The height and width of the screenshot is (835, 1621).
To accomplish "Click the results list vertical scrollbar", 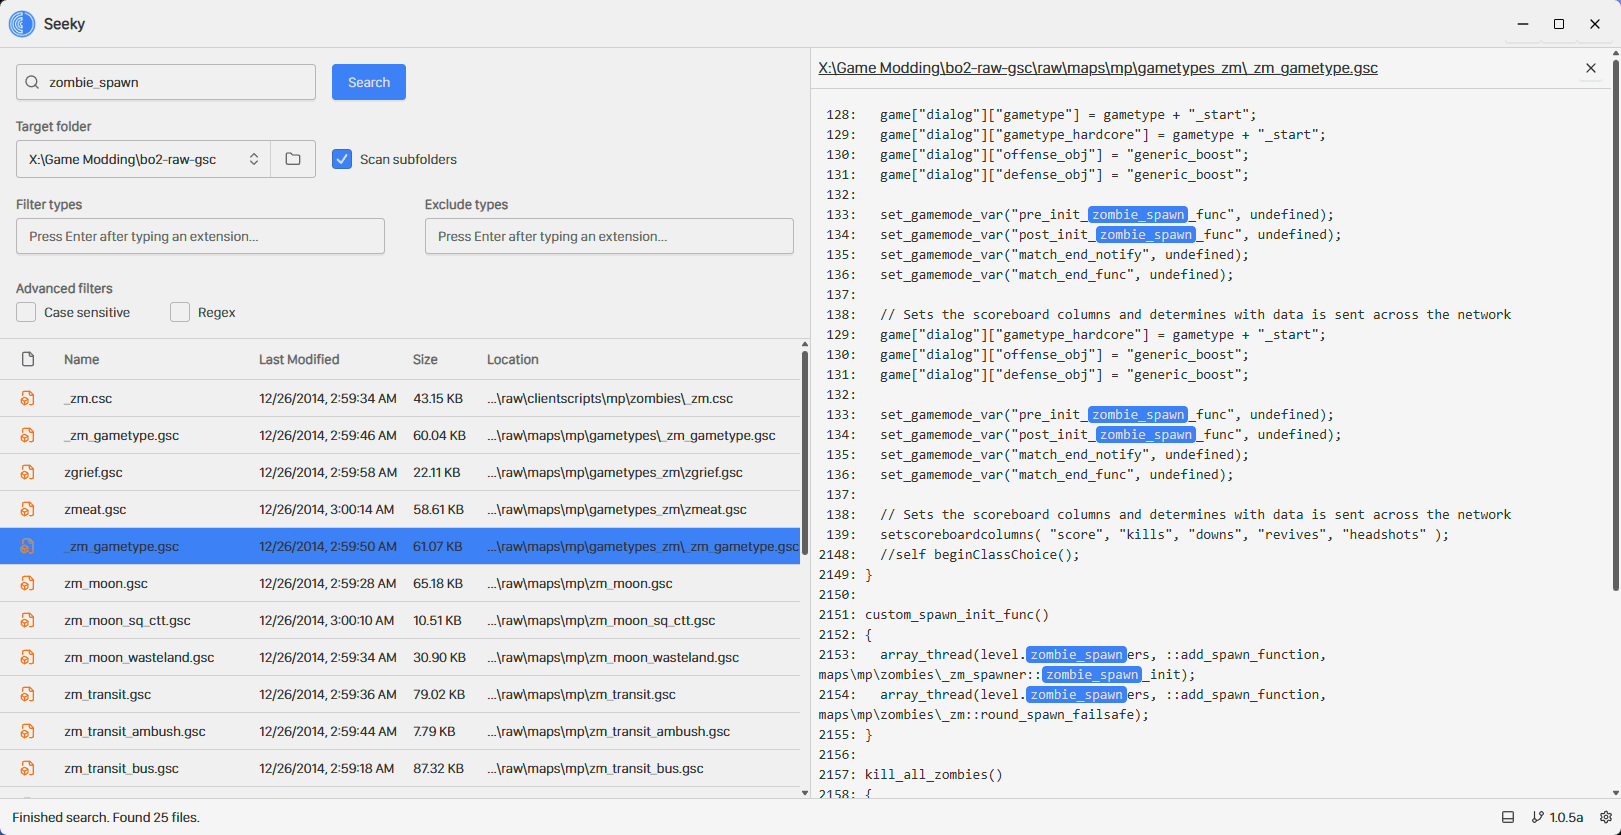I will pyautogui.click(x=804, y=450).
